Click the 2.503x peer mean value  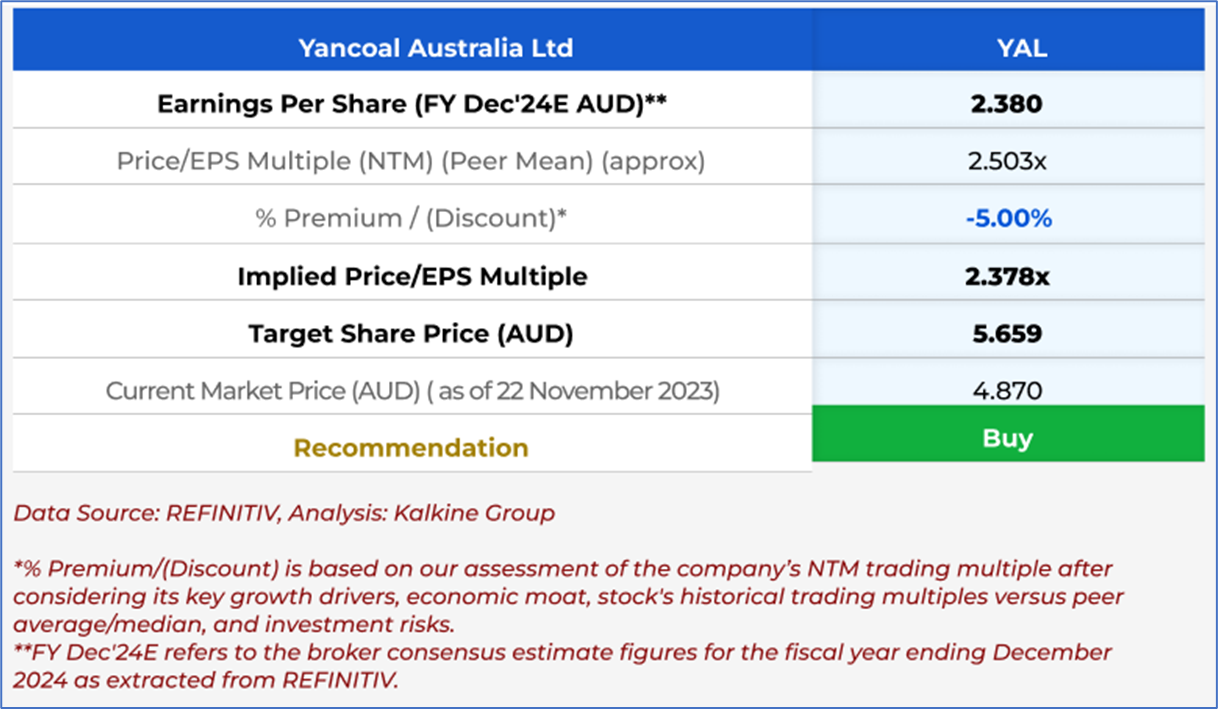point(1006,161)
